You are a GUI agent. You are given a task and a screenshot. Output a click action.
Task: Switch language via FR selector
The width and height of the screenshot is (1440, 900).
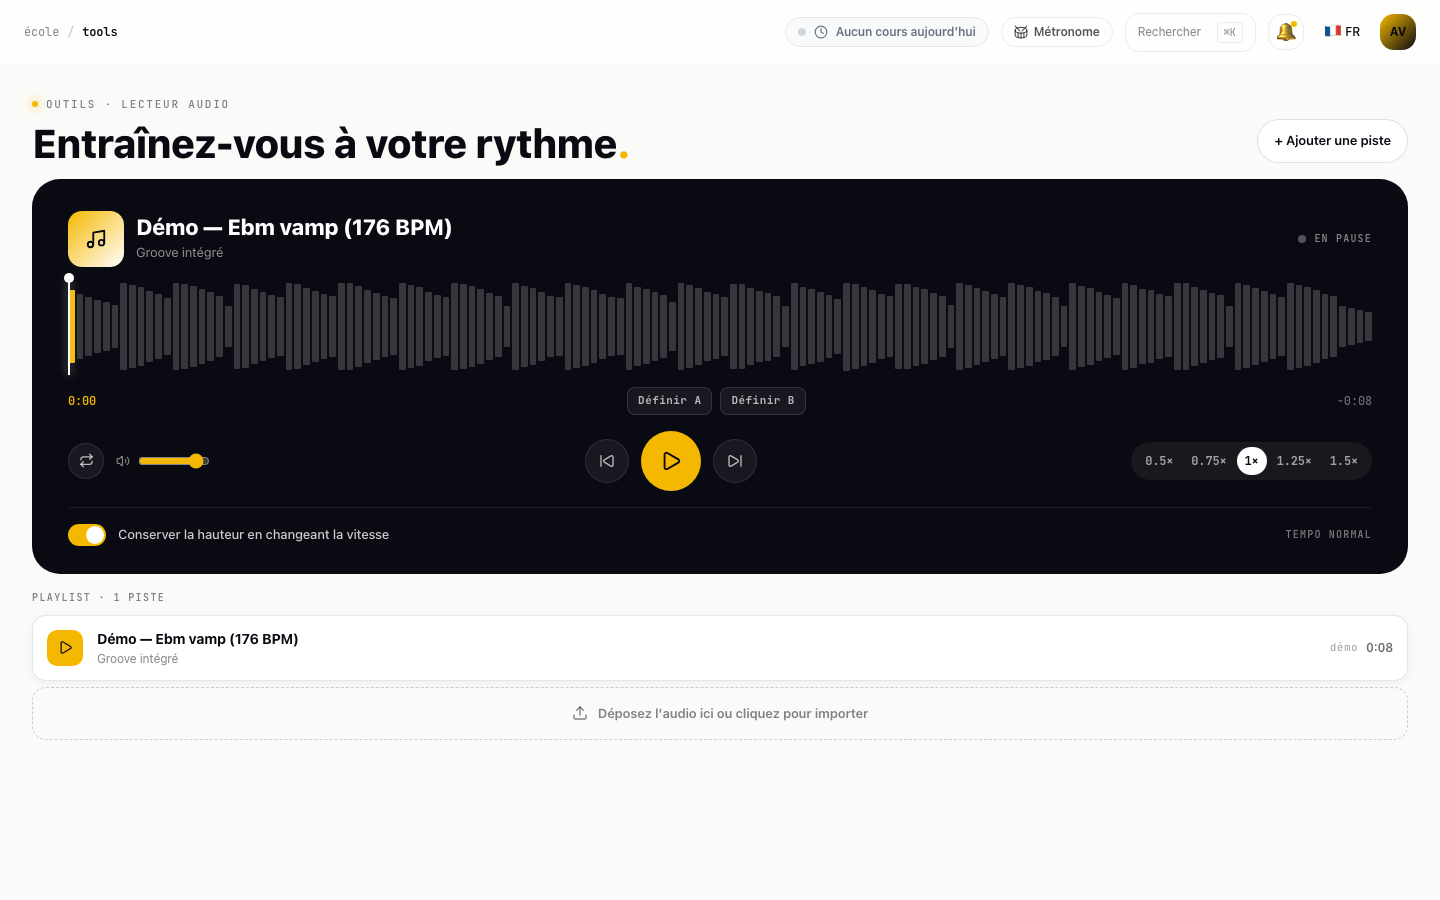[x=1342, y=32]
